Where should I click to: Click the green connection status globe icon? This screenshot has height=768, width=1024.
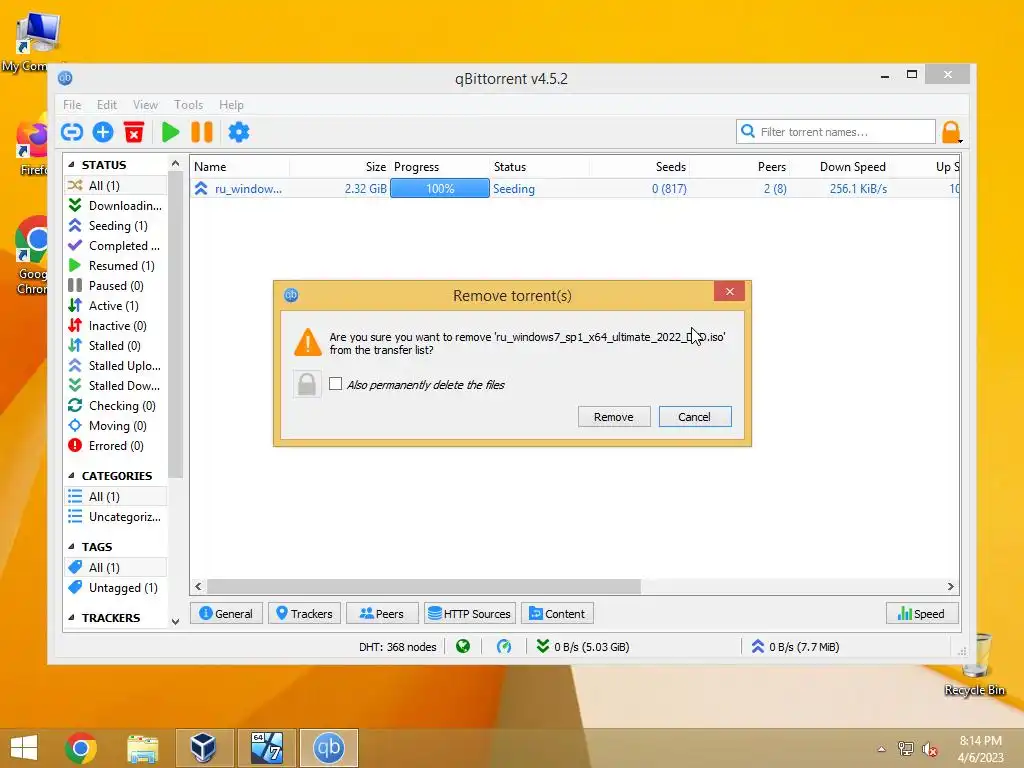tap(463, 647)
